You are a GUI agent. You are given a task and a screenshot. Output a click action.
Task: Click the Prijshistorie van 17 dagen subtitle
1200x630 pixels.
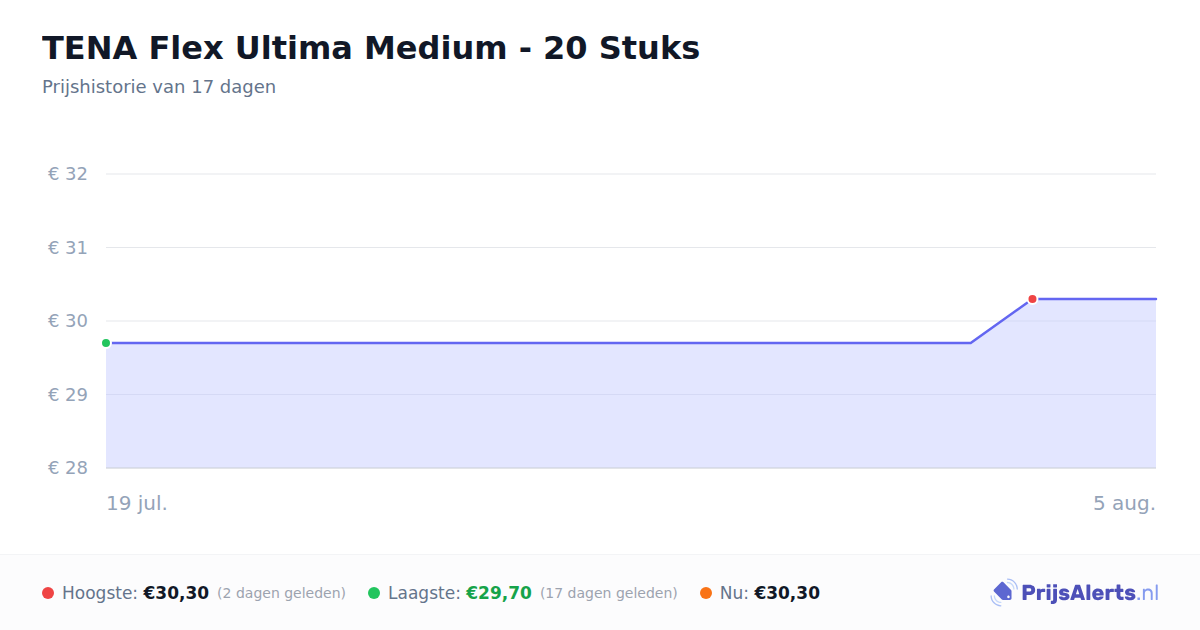pyautogui.click(x=159, y=87)
